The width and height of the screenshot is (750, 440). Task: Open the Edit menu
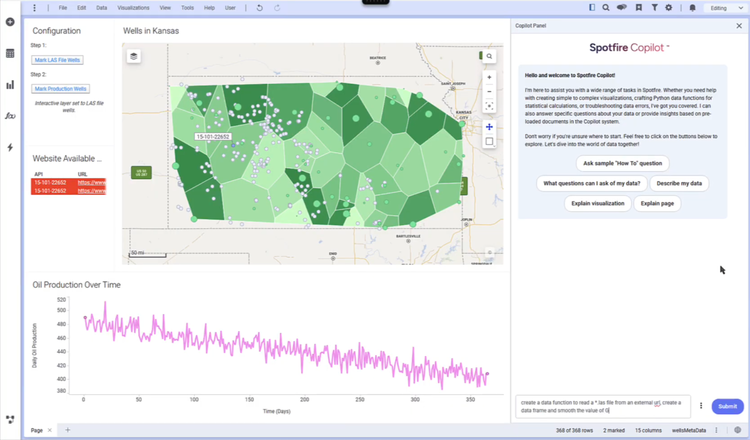81,8
